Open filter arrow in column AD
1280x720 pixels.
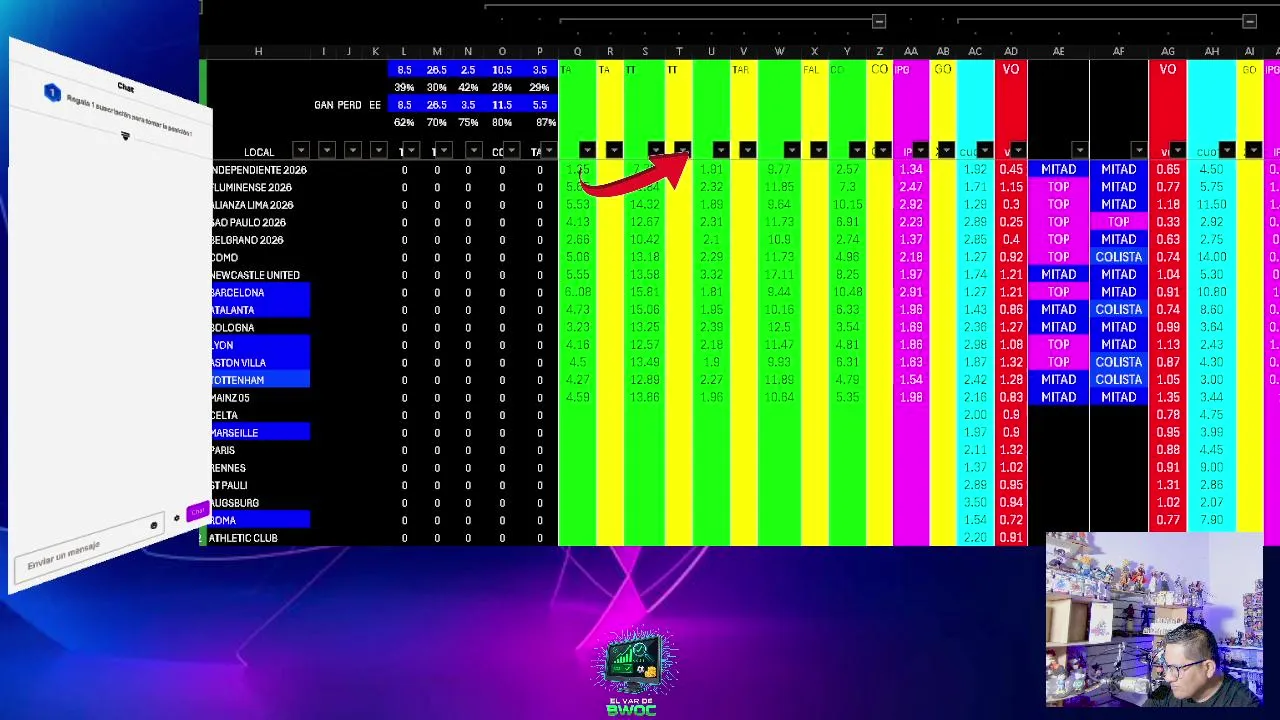(1017, 151)
